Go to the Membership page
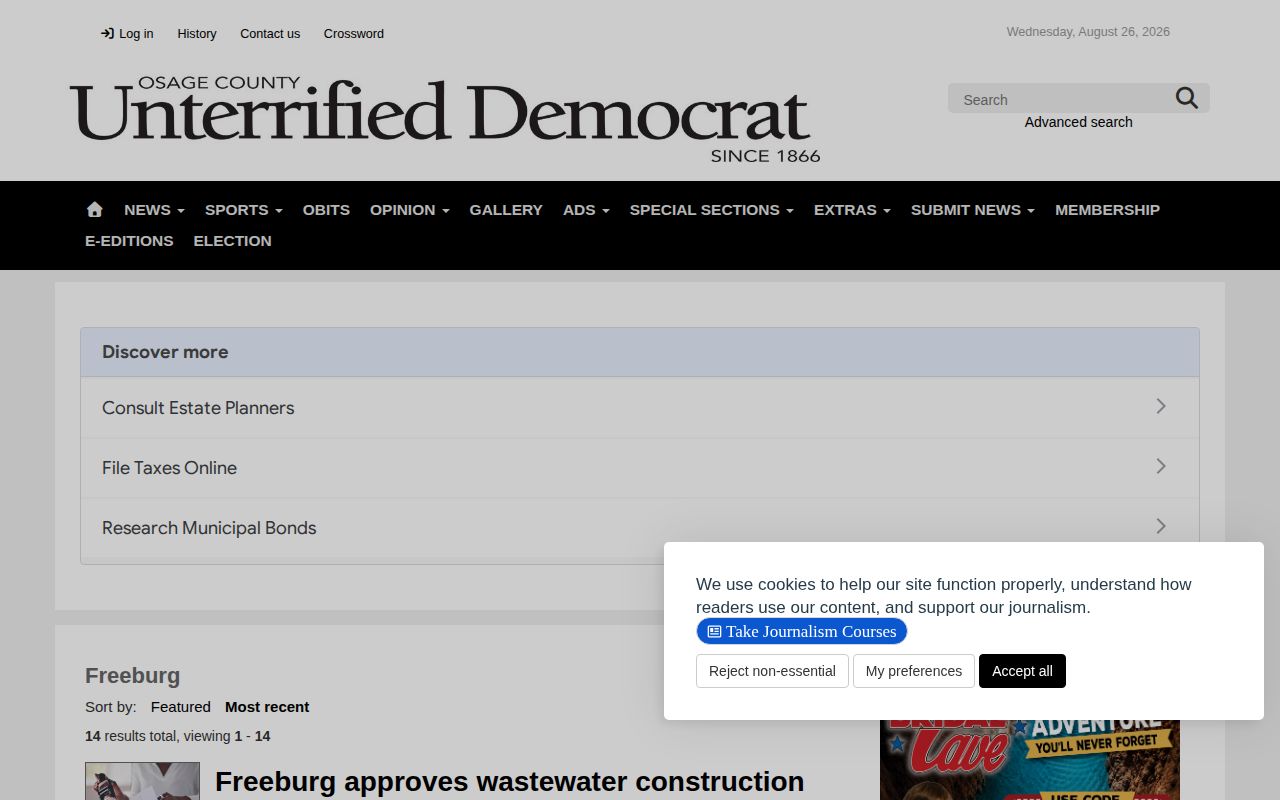The image size is (1280, 800). click(1107, 210)
